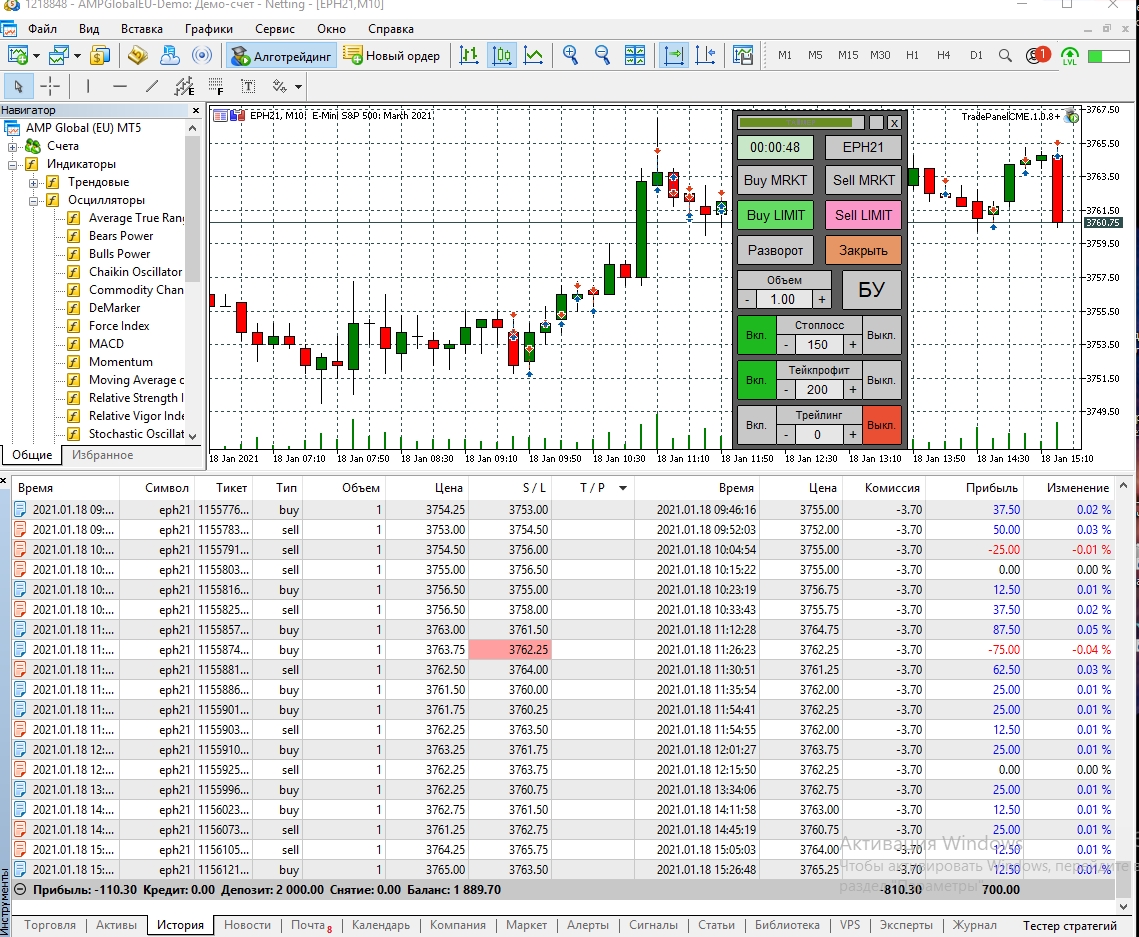Switch to Торговля tab
This screenshot has height=937, width=1139.
[x=50, y=925]
